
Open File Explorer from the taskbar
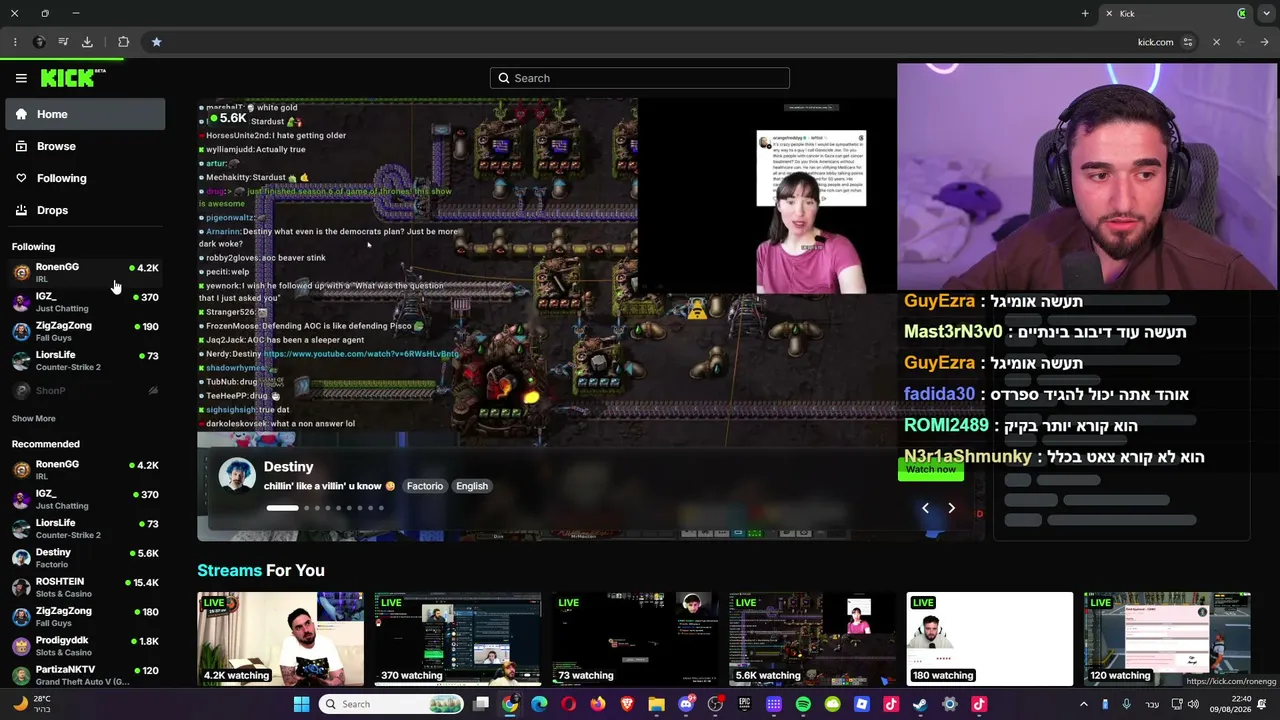656,704
